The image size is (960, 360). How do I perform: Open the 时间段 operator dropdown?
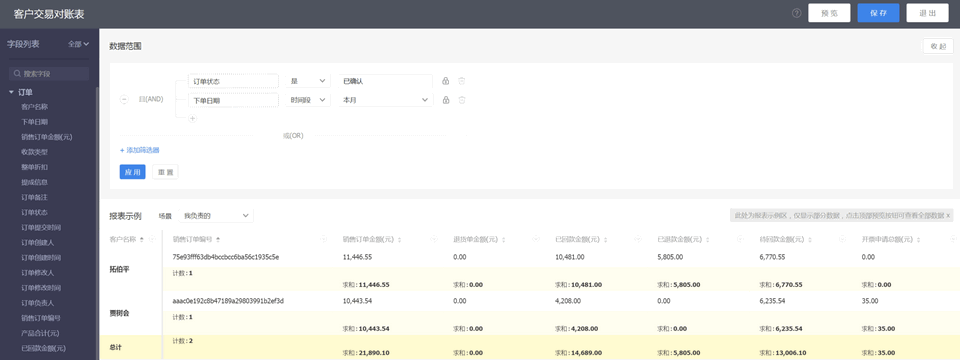[x=308, y=100]
